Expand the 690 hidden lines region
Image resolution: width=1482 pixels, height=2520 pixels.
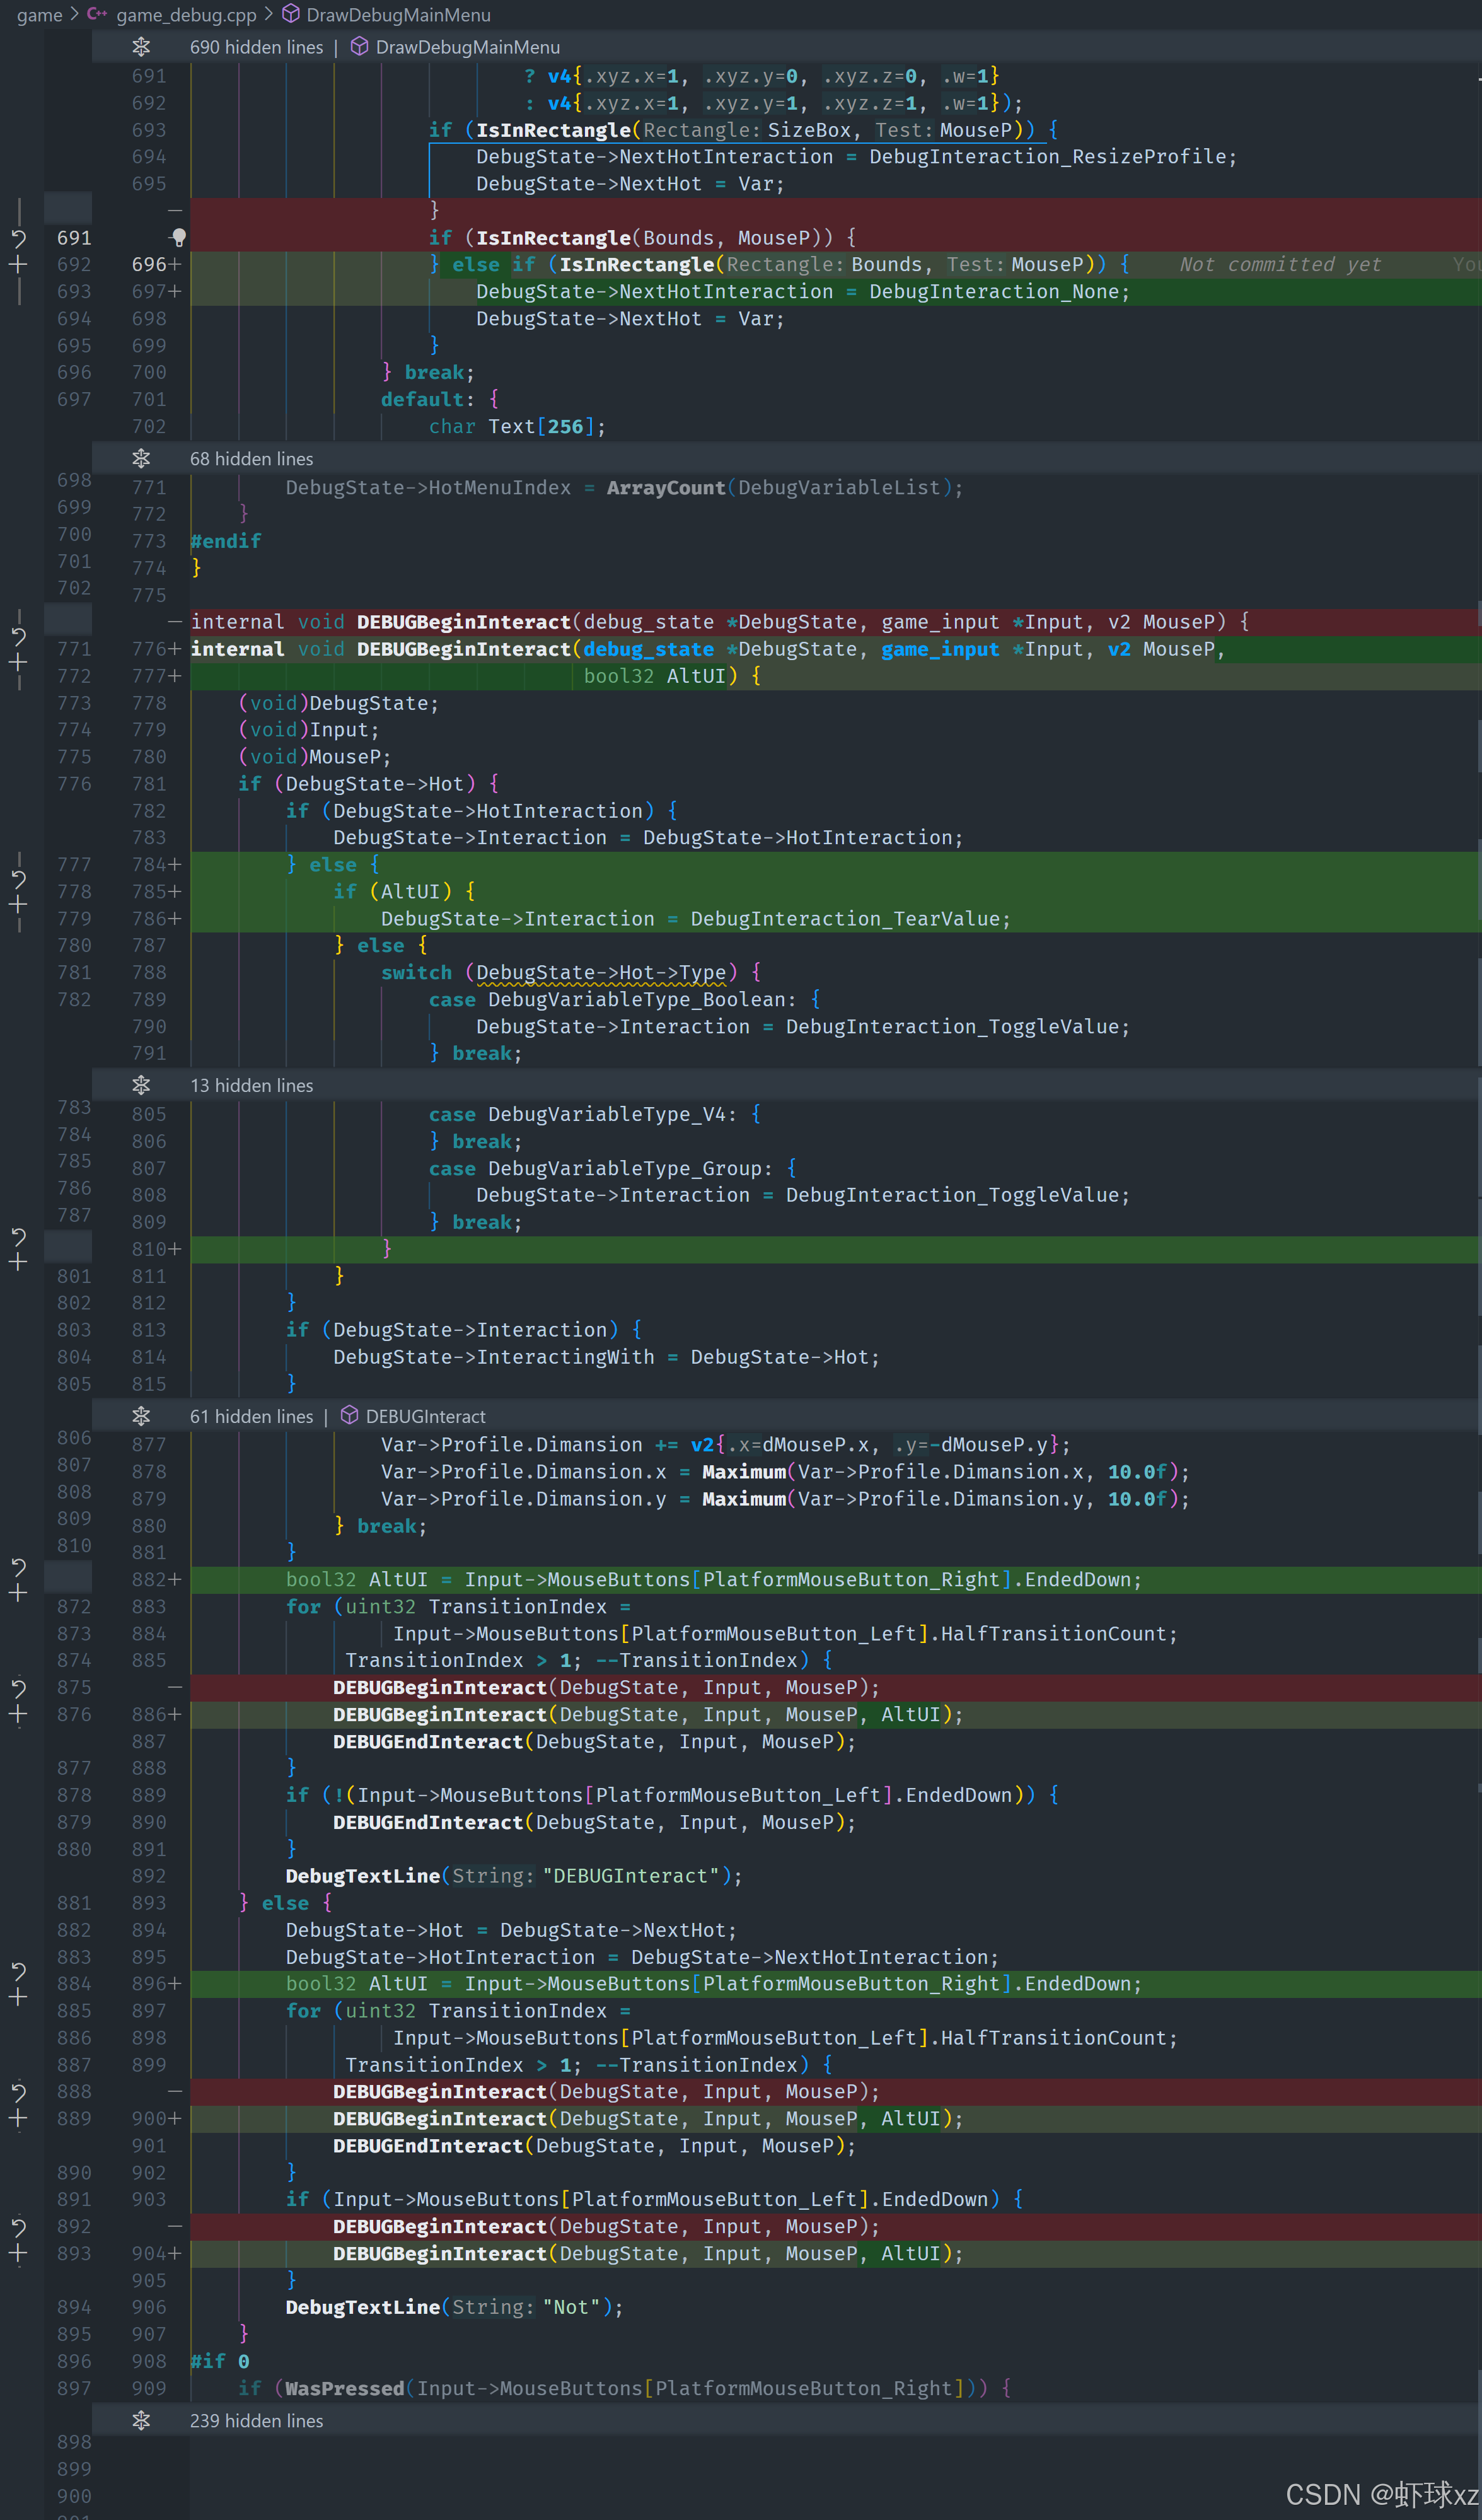pyautogui.click(x=141, y=47)
